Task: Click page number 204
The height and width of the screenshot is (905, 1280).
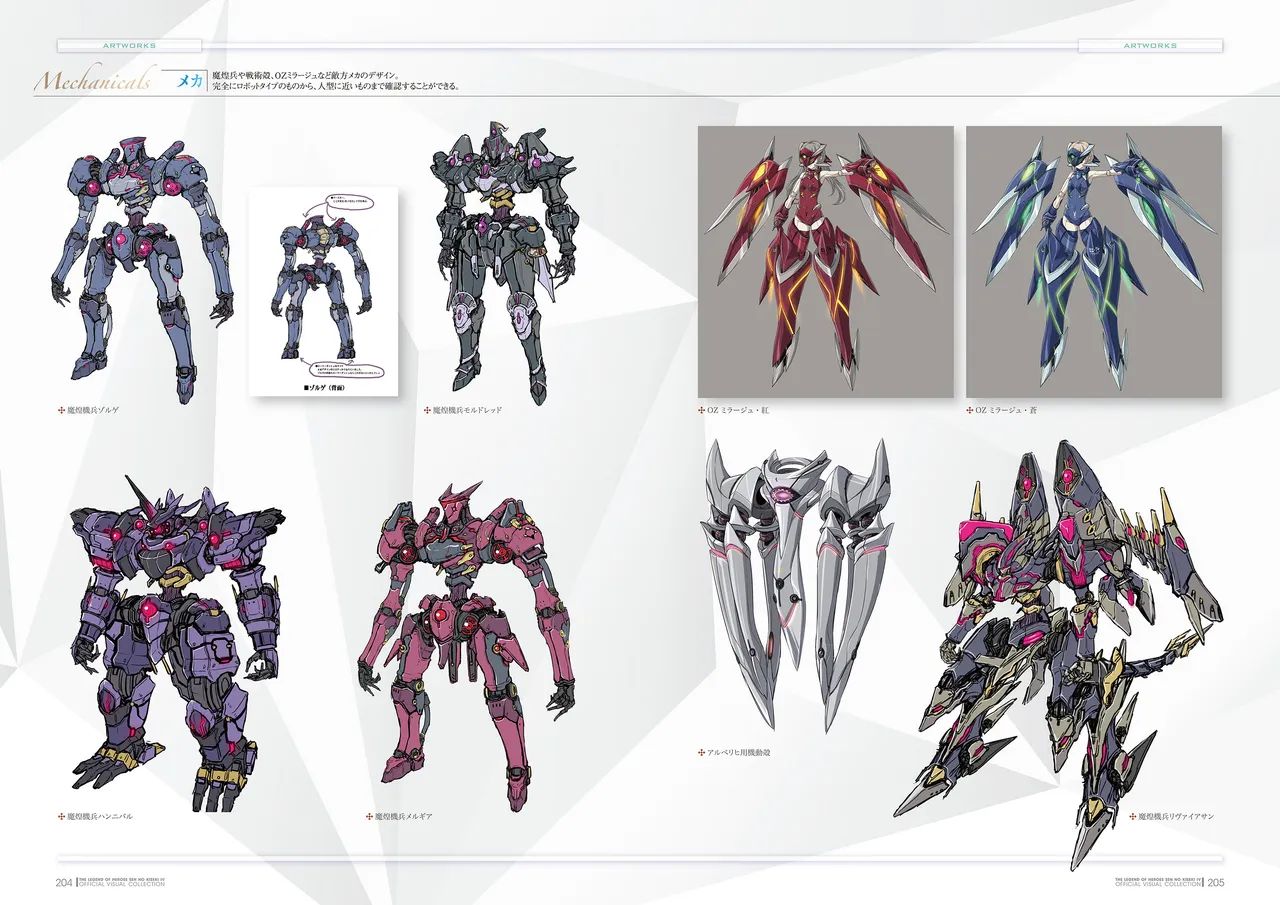Action: point(65,882)
